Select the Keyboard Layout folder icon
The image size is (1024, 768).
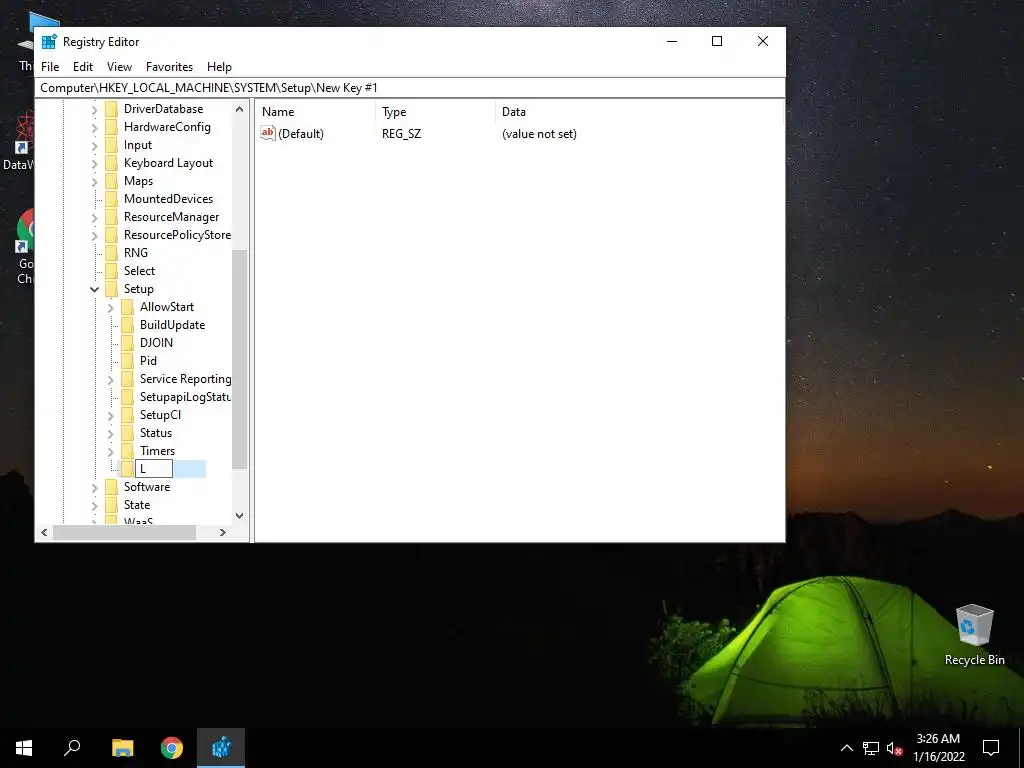click(x=112, y=163)
